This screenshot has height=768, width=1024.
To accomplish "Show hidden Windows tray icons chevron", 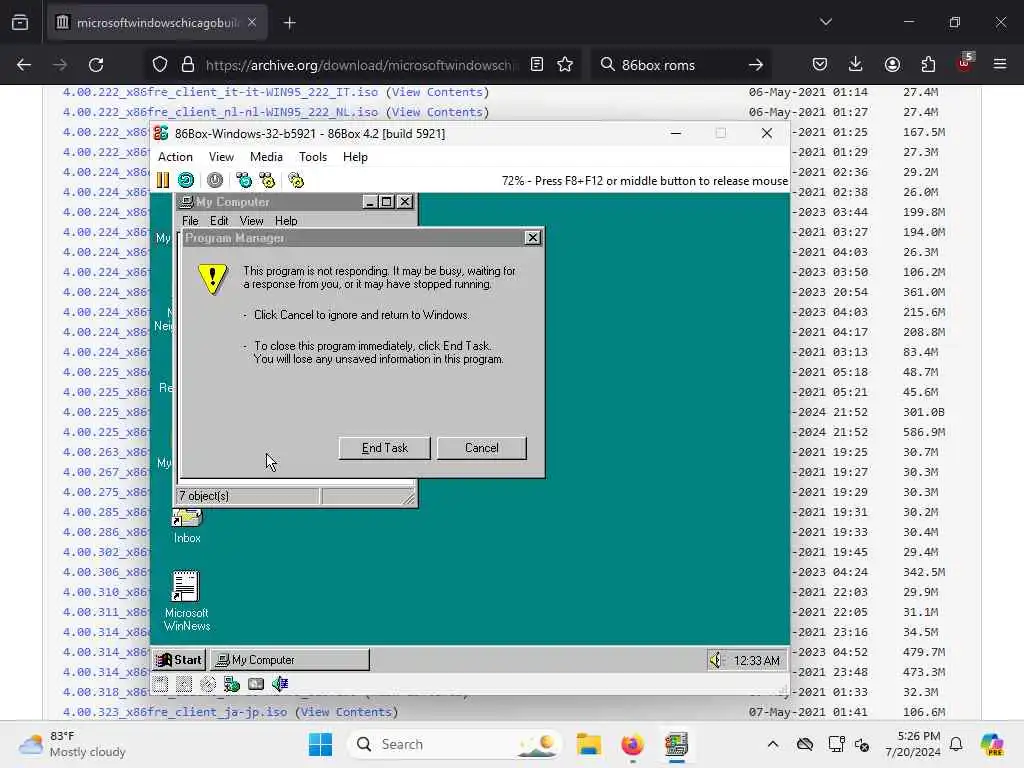I will pos(773,744).
